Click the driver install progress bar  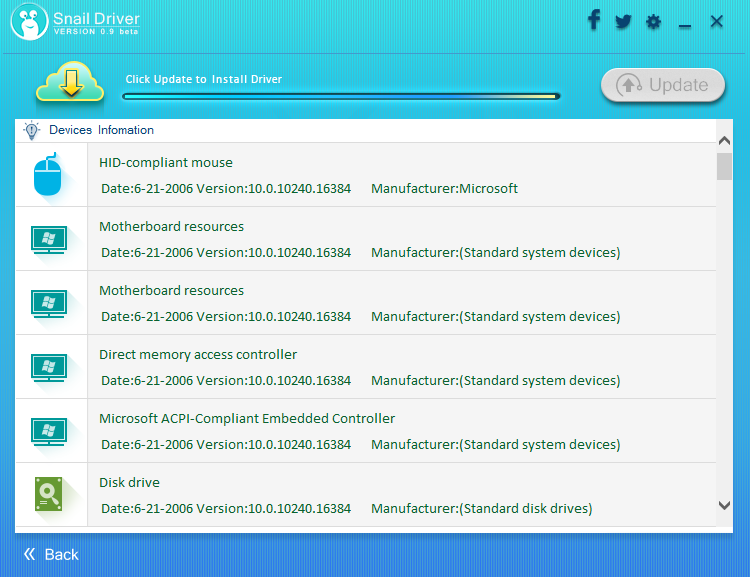(x=340, y=97)
